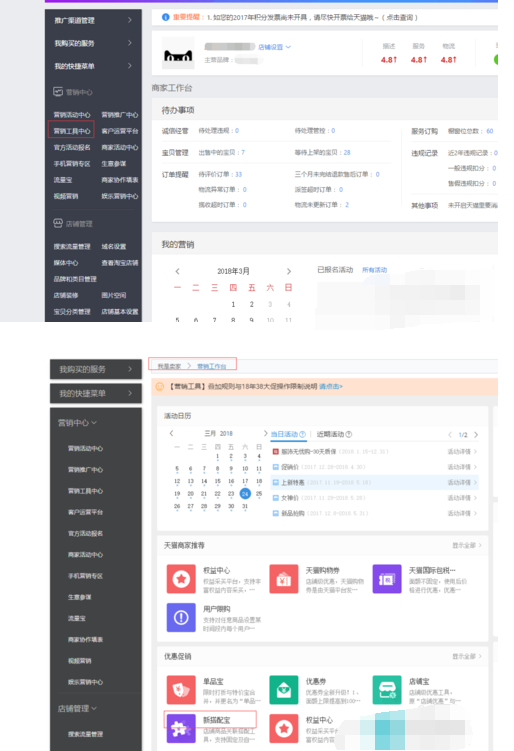Viewport: 514px width, 751px height.
Task: Collapse the 店铺管理 section in lower sidebar
Action: [77, 708]
